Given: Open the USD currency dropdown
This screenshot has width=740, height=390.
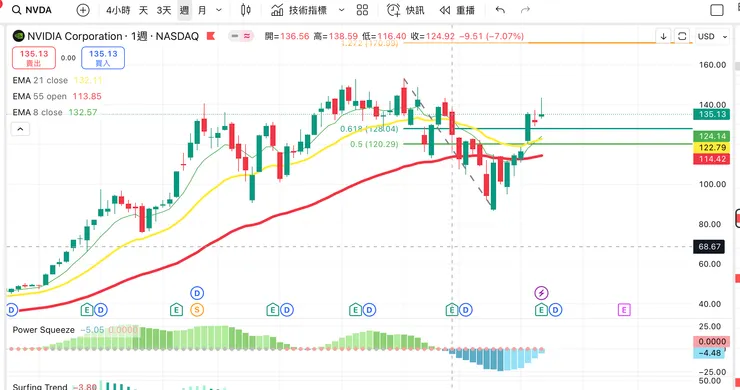Looking at the screenshot, I should [712, 36].
